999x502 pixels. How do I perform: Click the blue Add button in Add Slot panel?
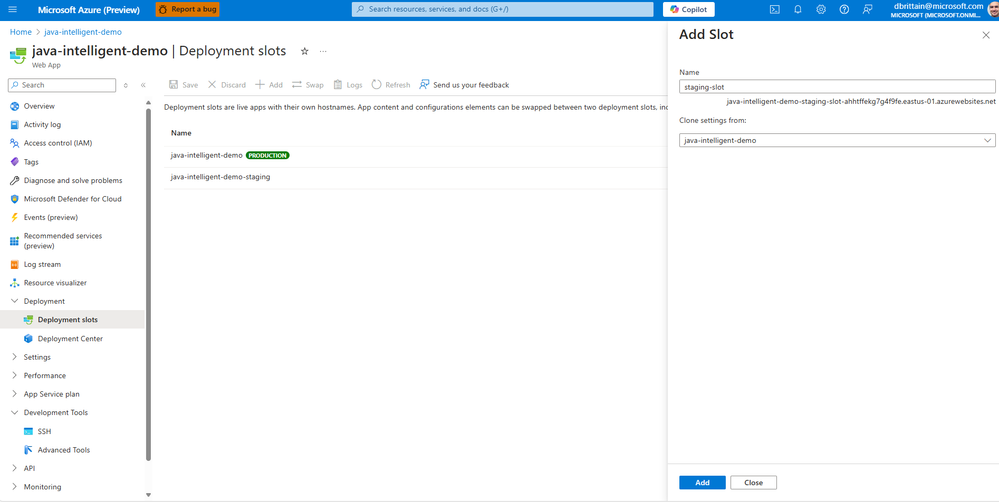coord(702,483)
